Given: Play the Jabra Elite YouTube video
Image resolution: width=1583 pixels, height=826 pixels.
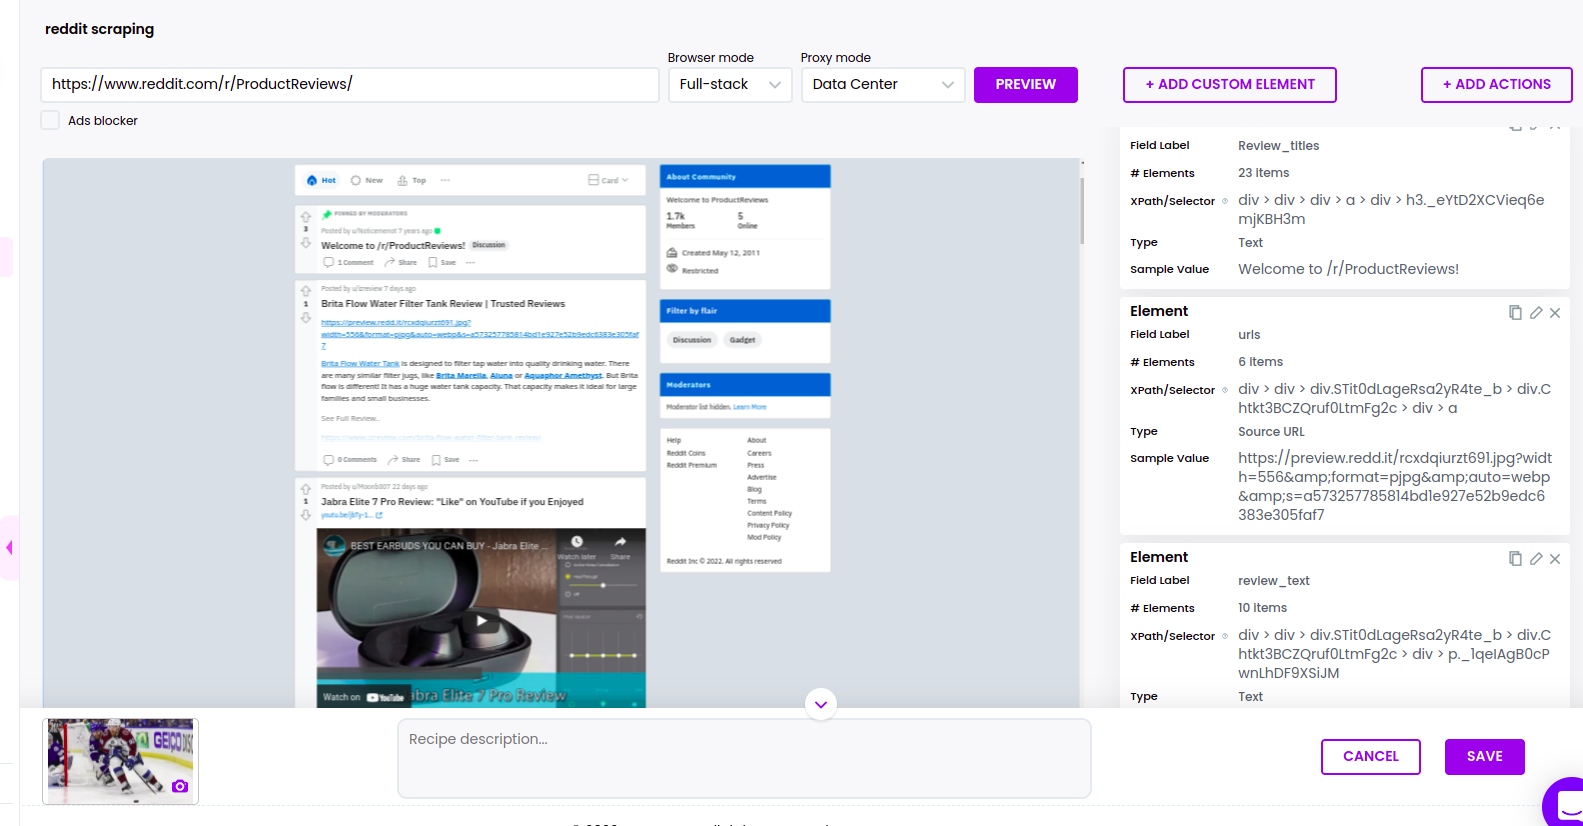Looking at the screenshot, I should pyautogui.click(x=481, y=620).
